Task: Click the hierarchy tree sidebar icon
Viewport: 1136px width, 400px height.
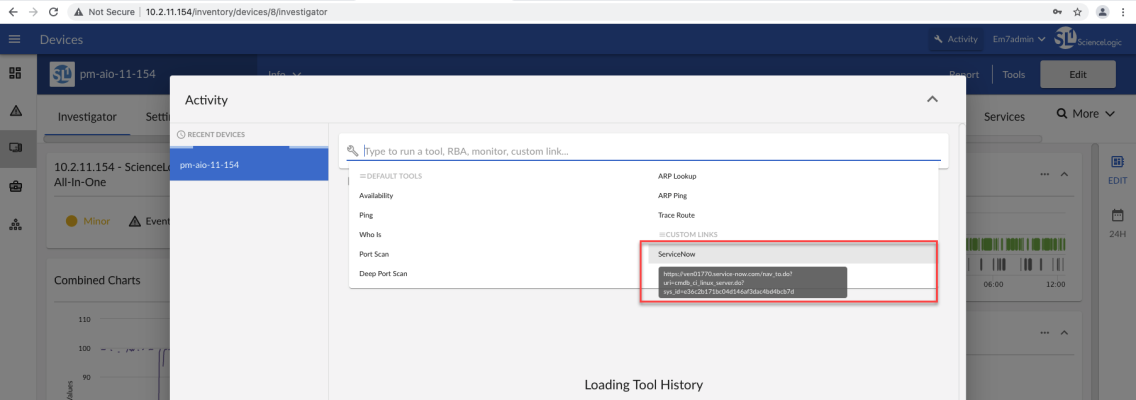Action: 16,223
